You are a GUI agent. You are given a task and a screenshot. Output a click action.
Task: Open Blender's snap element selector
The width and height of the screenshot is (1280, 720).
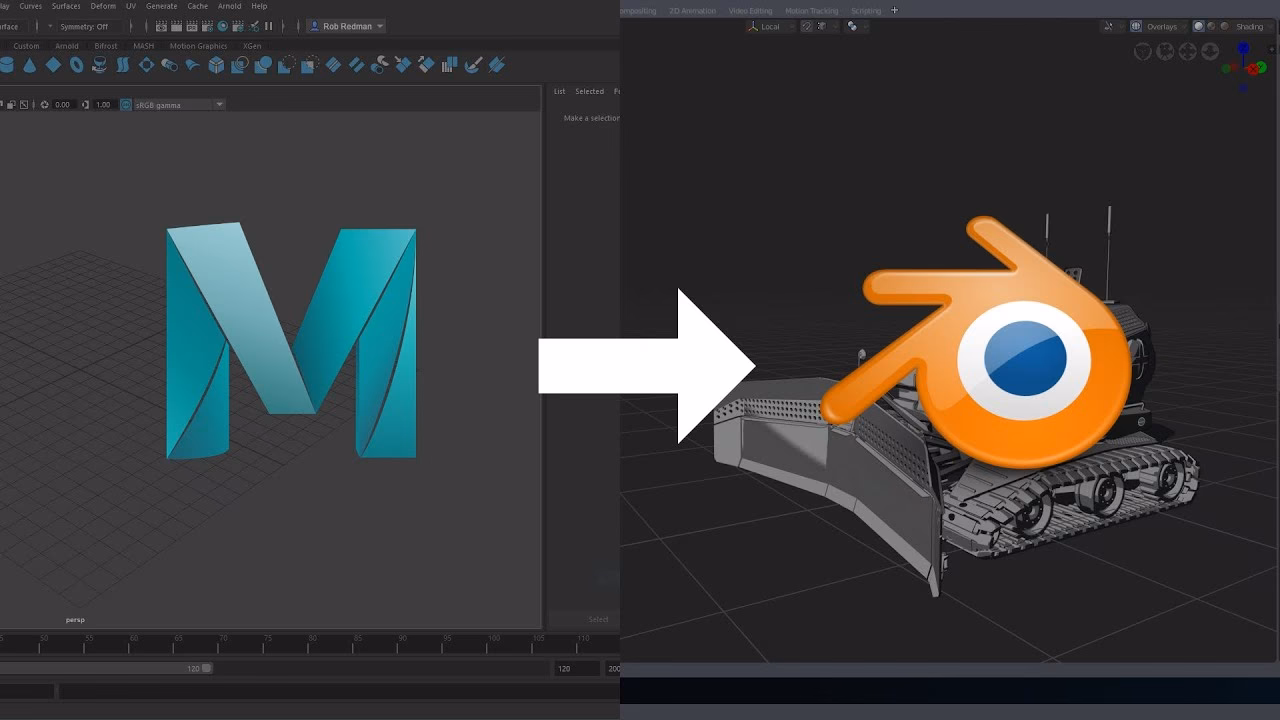(x=826, y=26)
